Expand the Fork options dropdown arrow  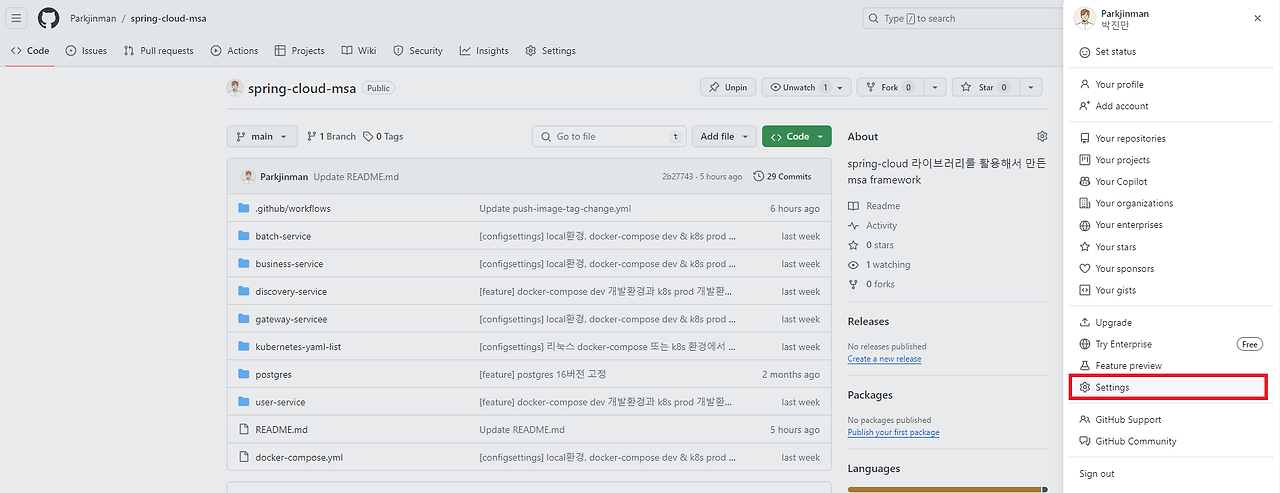[x=933, y=87]
